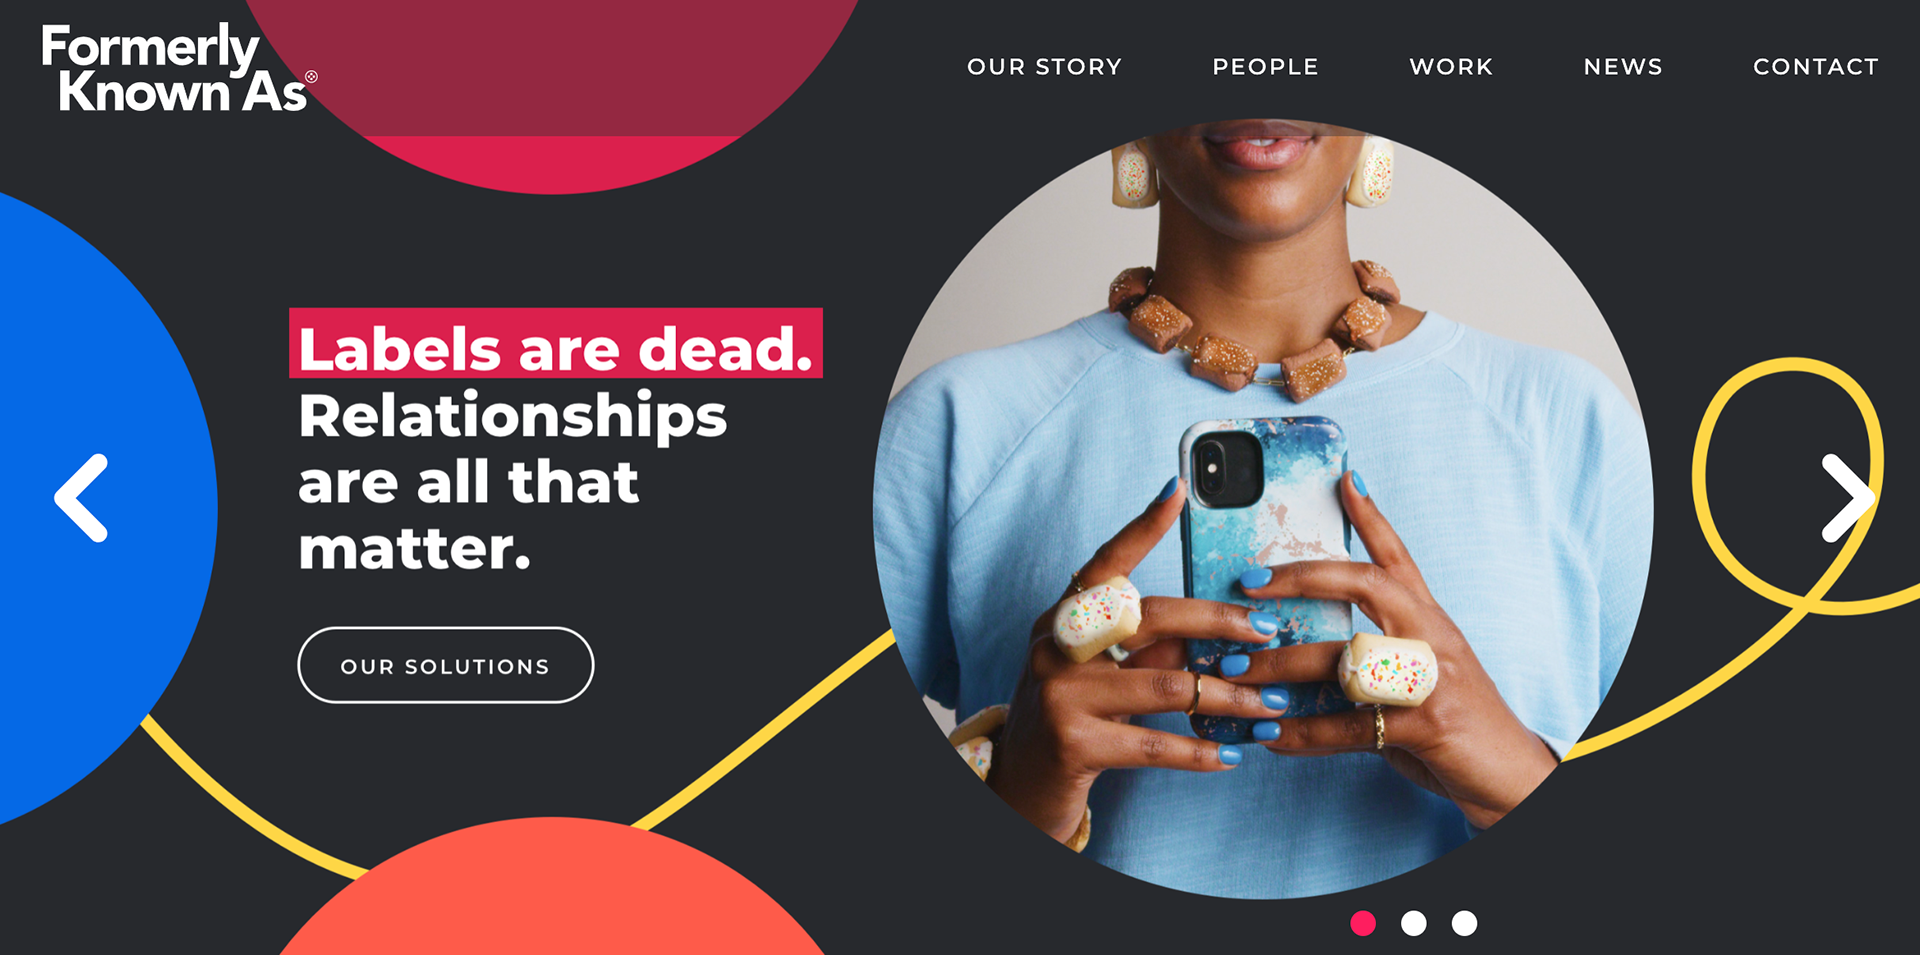Click the Formerly Known As logo
1920x955 pixels.
(x=179, y=68)
